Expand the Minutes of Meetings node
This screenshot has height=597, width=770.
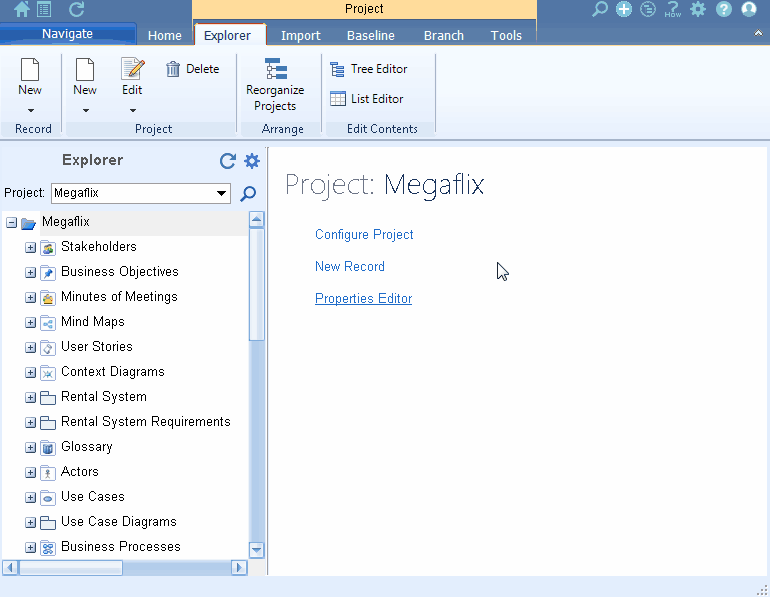tap(30, 298)
